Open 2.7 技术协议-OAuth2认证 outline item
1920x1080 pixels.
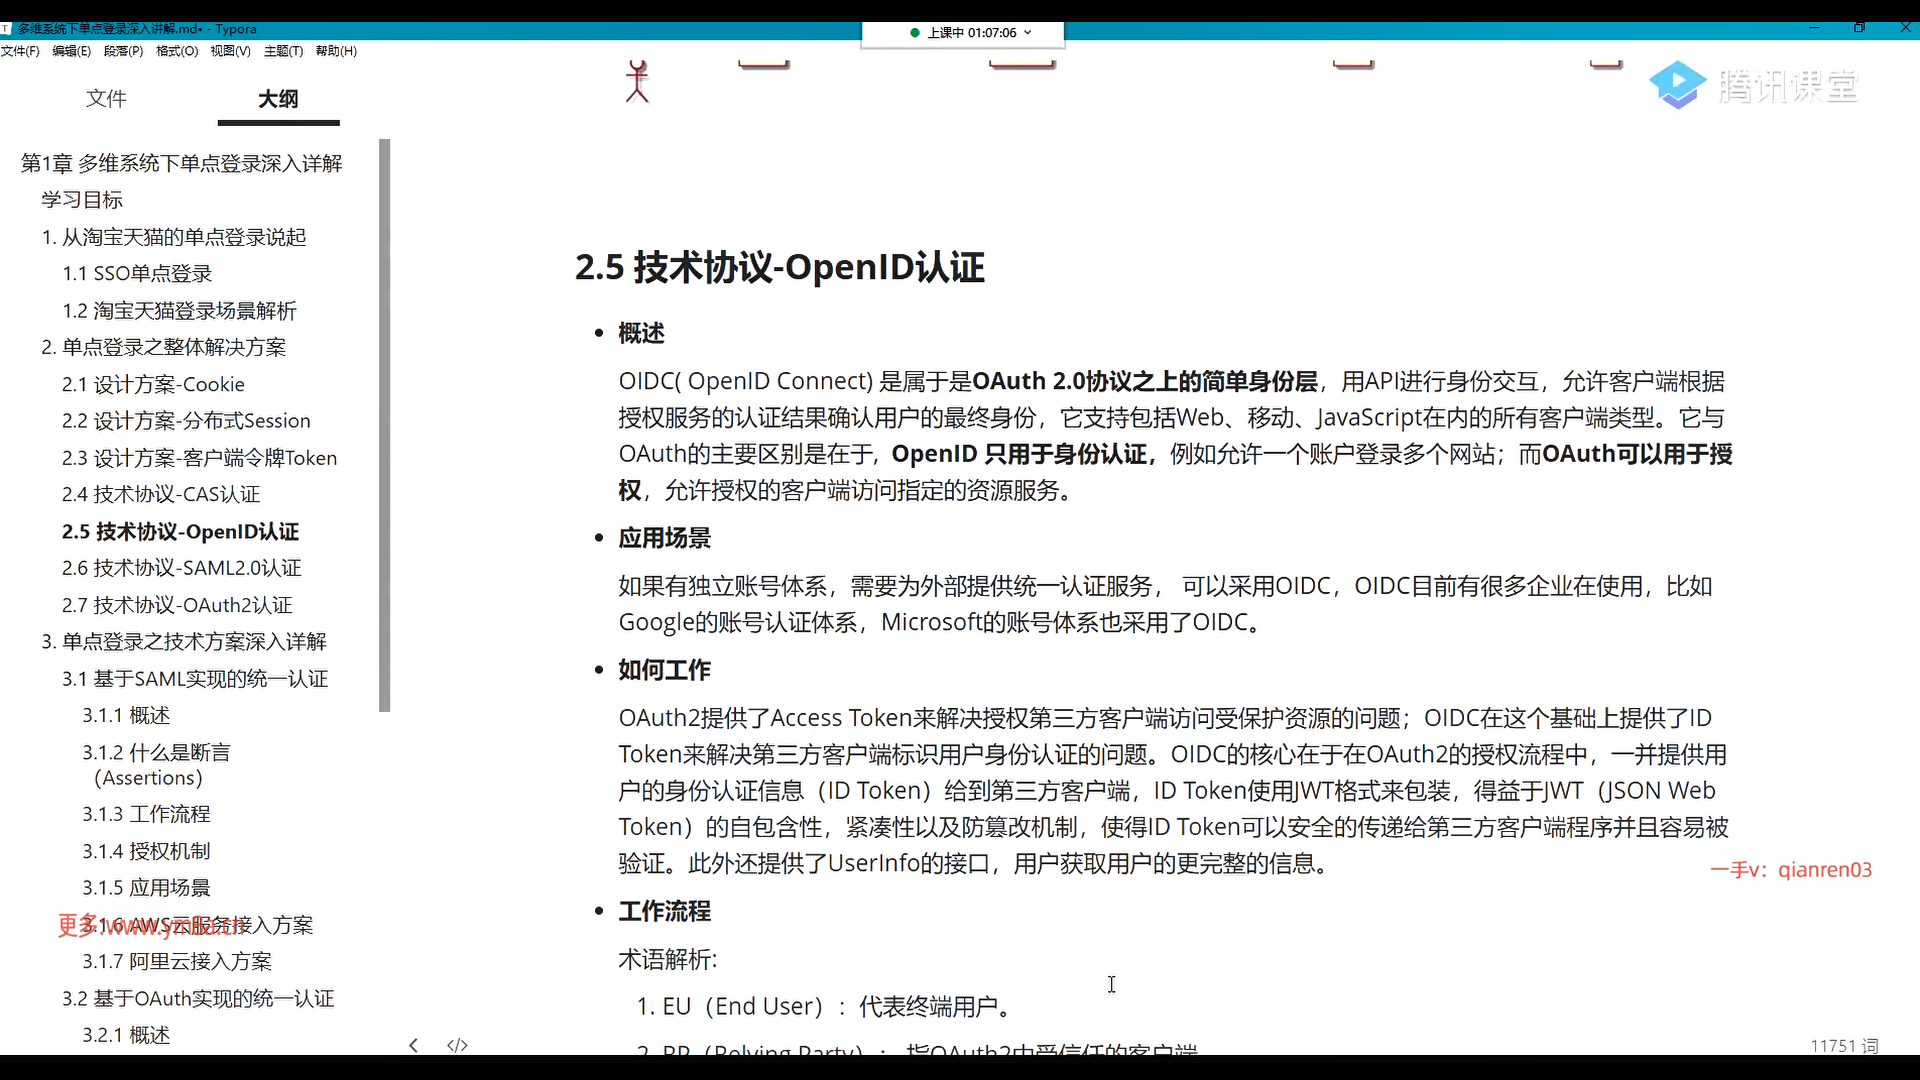pyautogui.click(x=177, y=605)
